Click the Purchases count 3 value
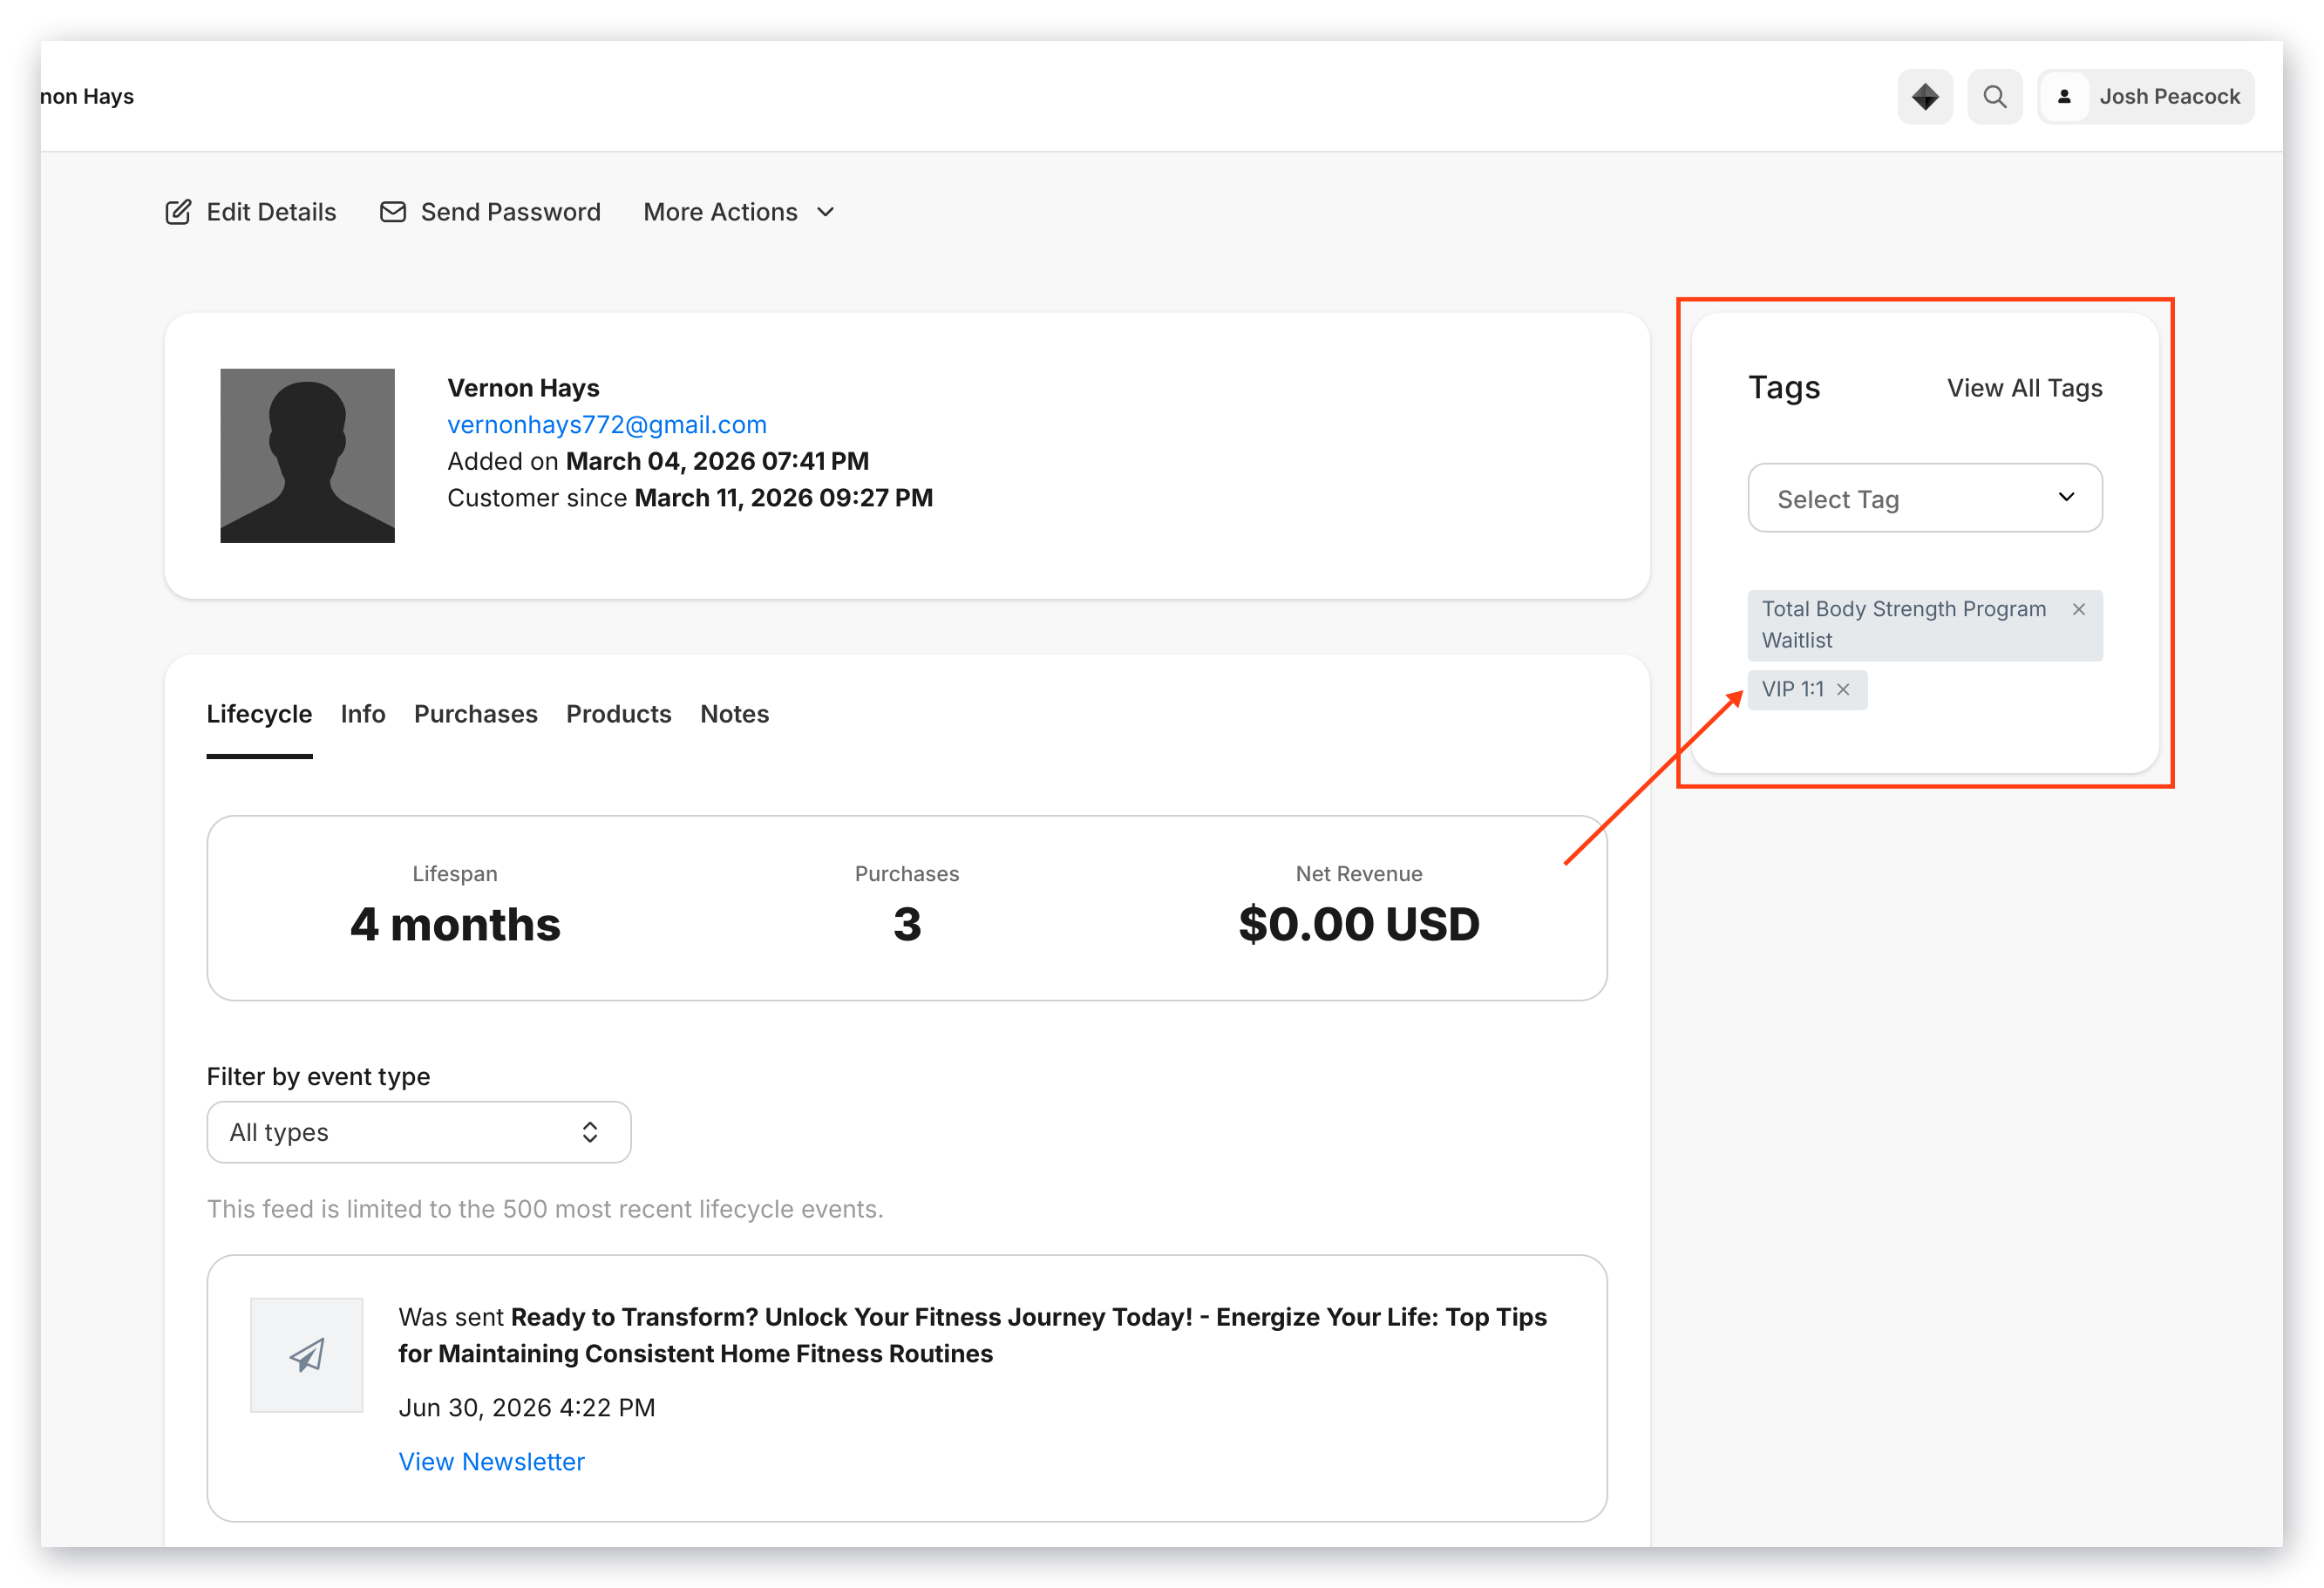2324x1588 pixels. (906, 923)
